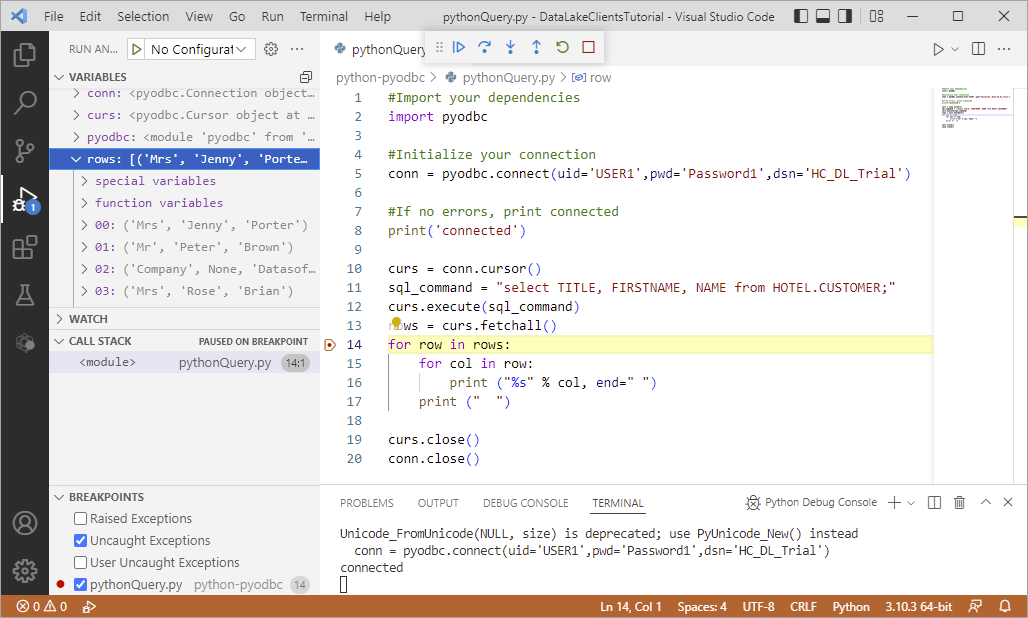
Task: Switch to the OUTPUT tab
Action: coord(438,503)
